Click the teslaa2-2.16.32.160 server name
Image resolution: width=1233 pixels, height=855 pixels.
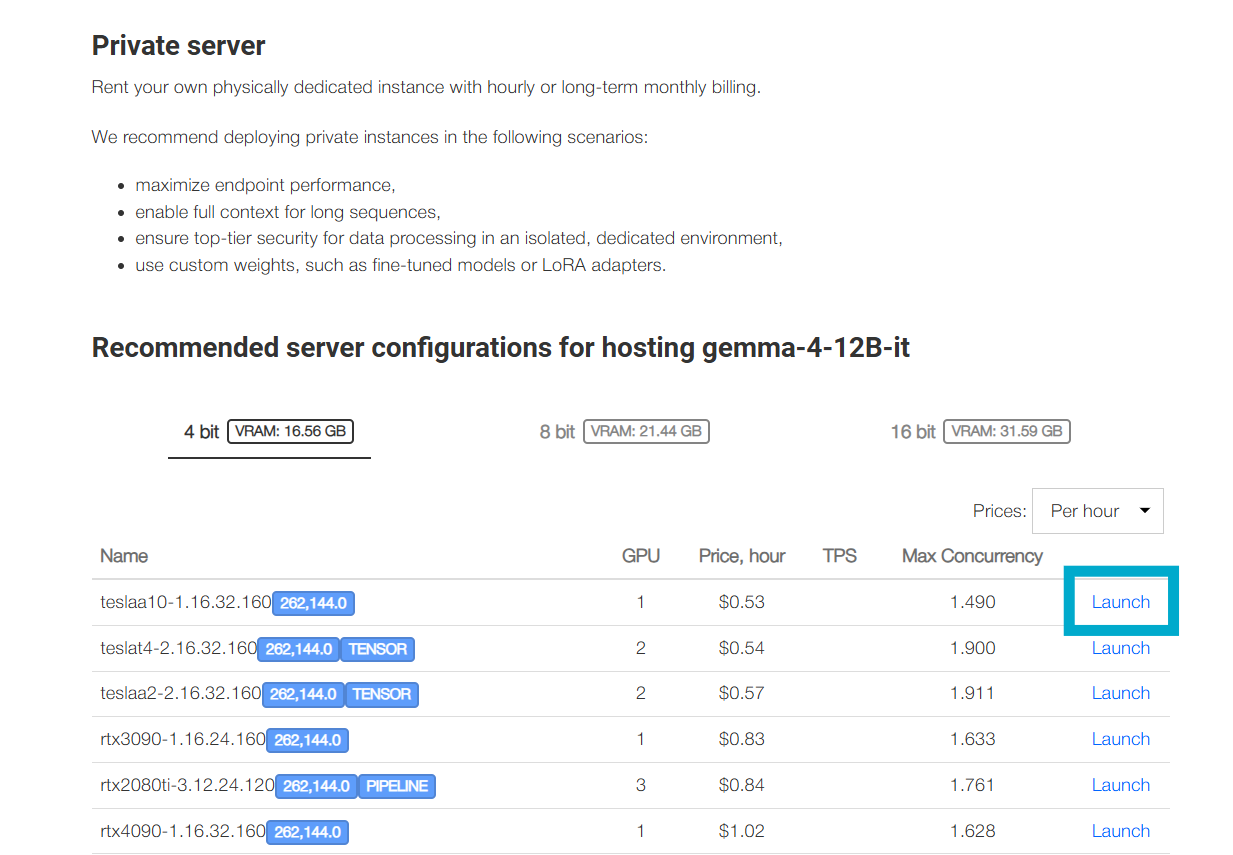181,693
